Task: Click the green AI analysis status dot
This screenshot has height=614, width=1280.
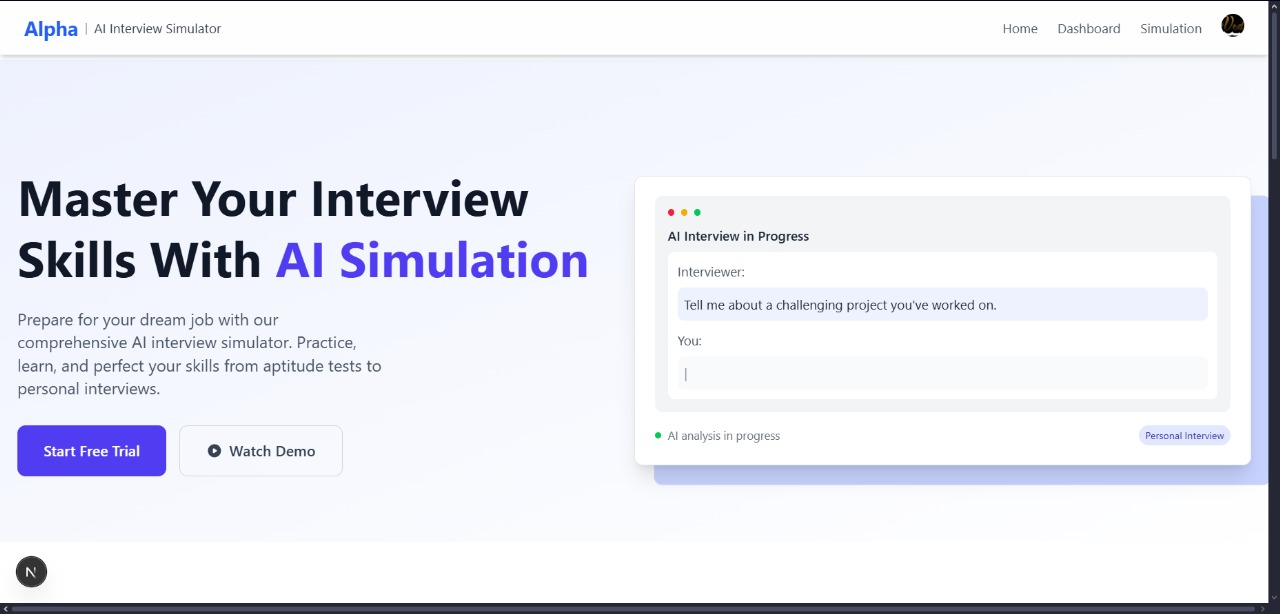Action: [658, 435]
